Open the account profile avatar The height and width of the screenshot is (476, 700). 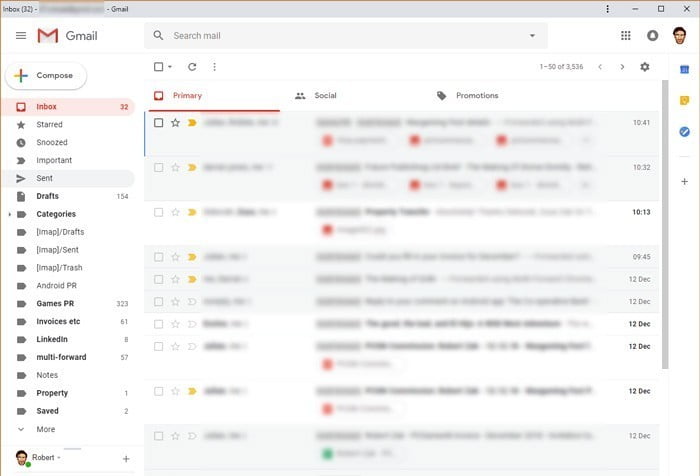(x=679, y=35)
